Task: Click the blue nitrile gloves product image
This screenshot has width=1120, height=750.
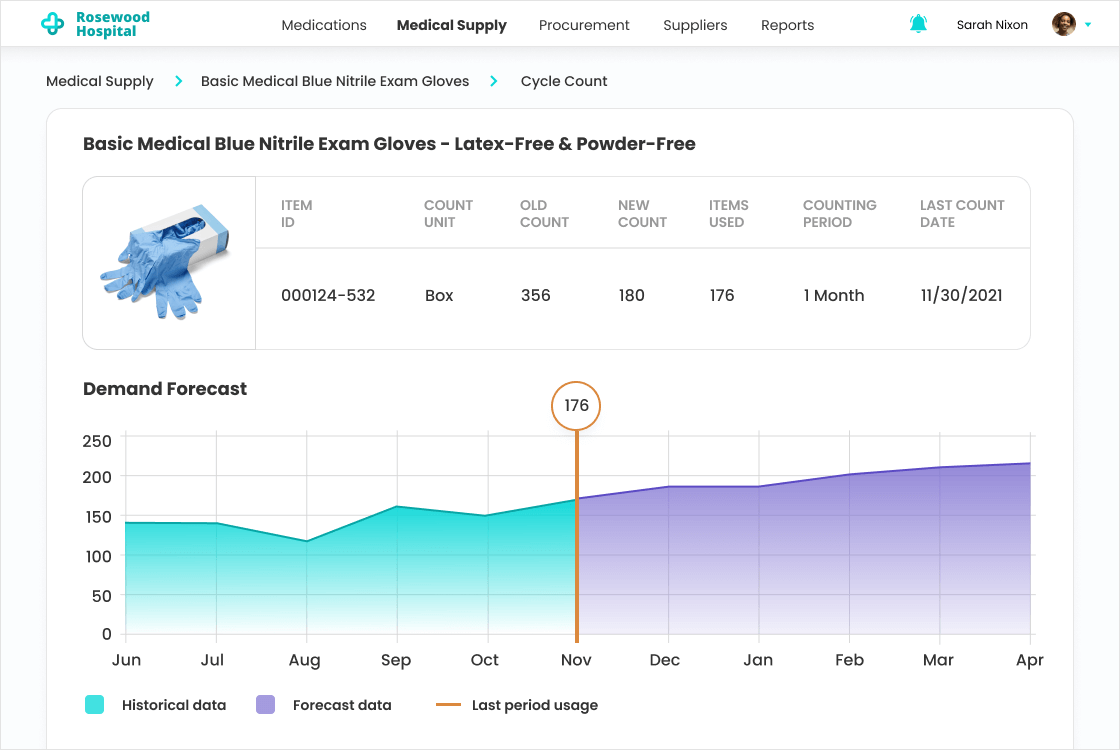Action: tap(168, 263)
